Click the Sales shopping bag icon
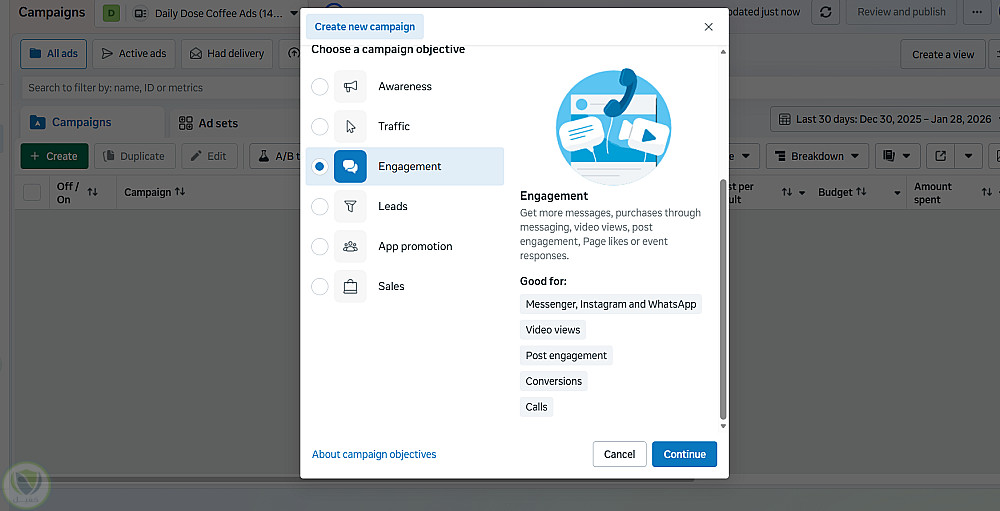 tap(350, 287)
